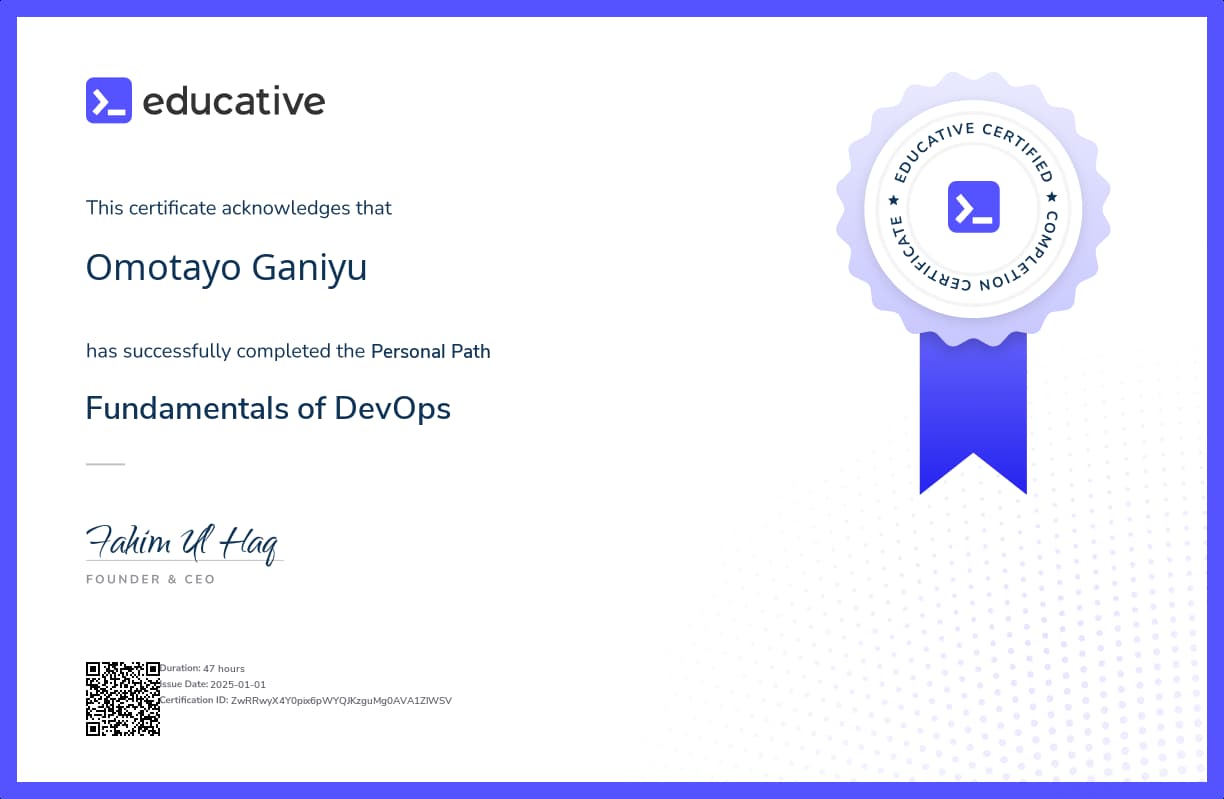The height and width of the screenshot is (799, 1224).
Task: Click the educative wordmark text
Action: (x=234, y=101)
